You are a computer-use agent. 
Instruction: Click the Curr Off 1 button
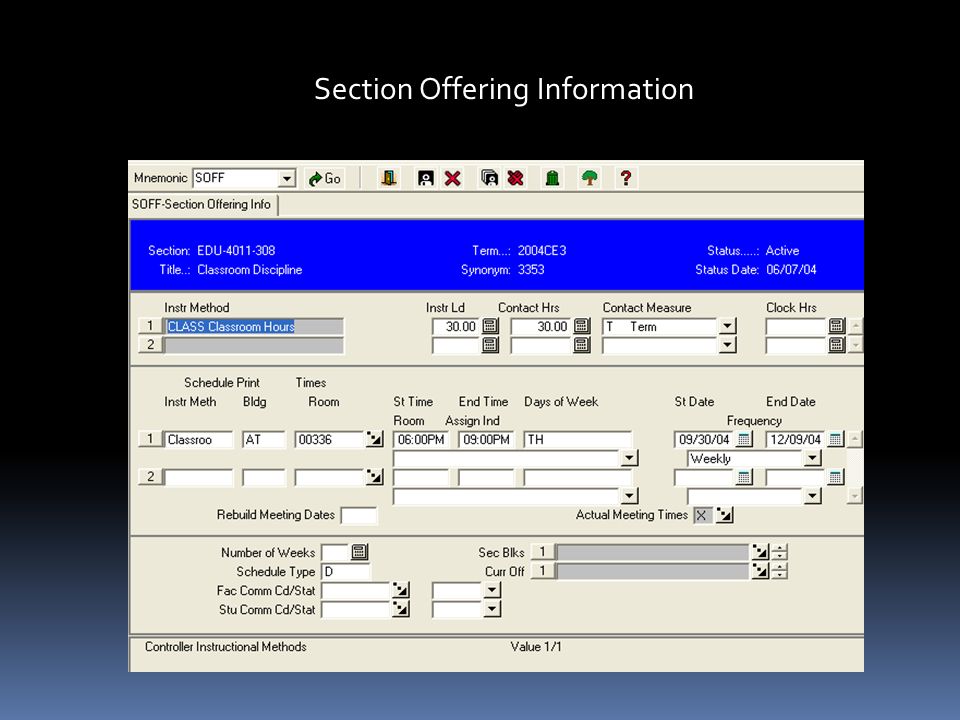click(542, 571)
